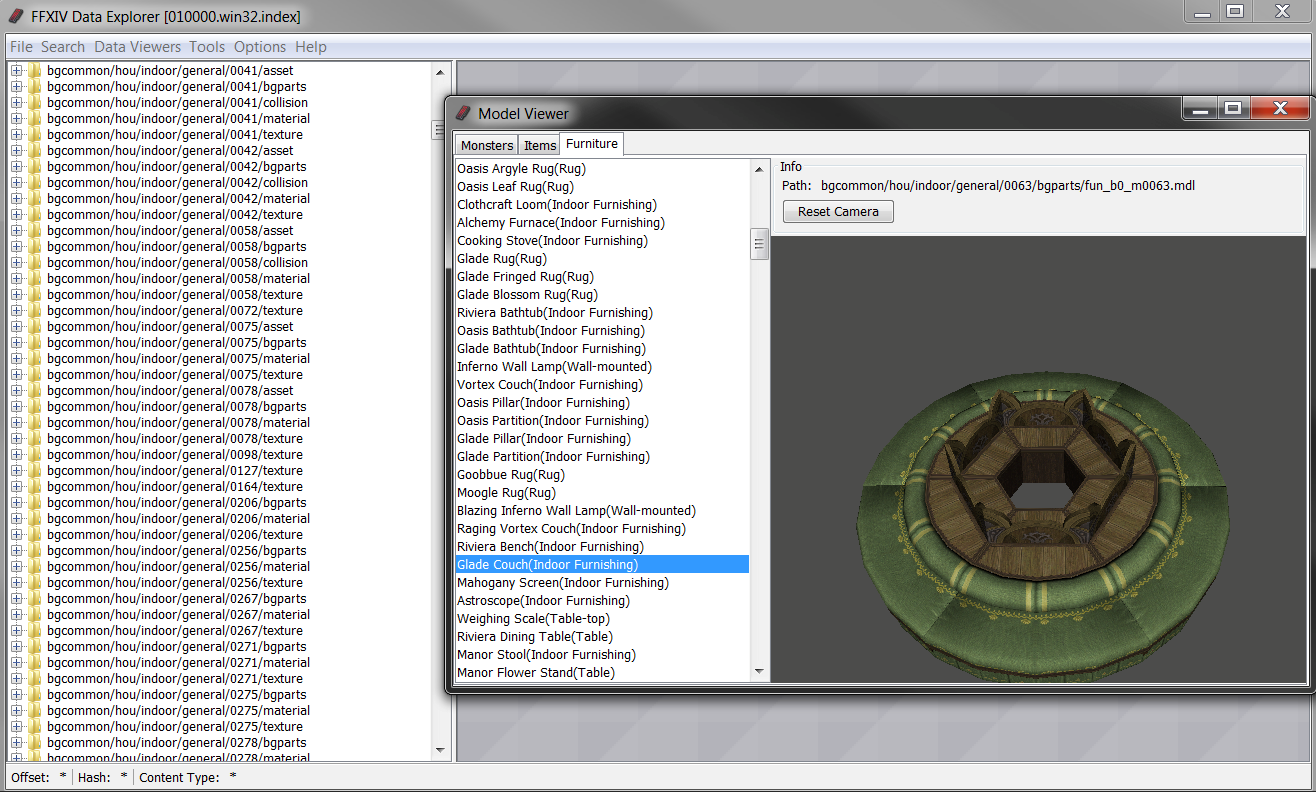
Task: Click folder icon of general/0078/asset
Action: (35, 391)
